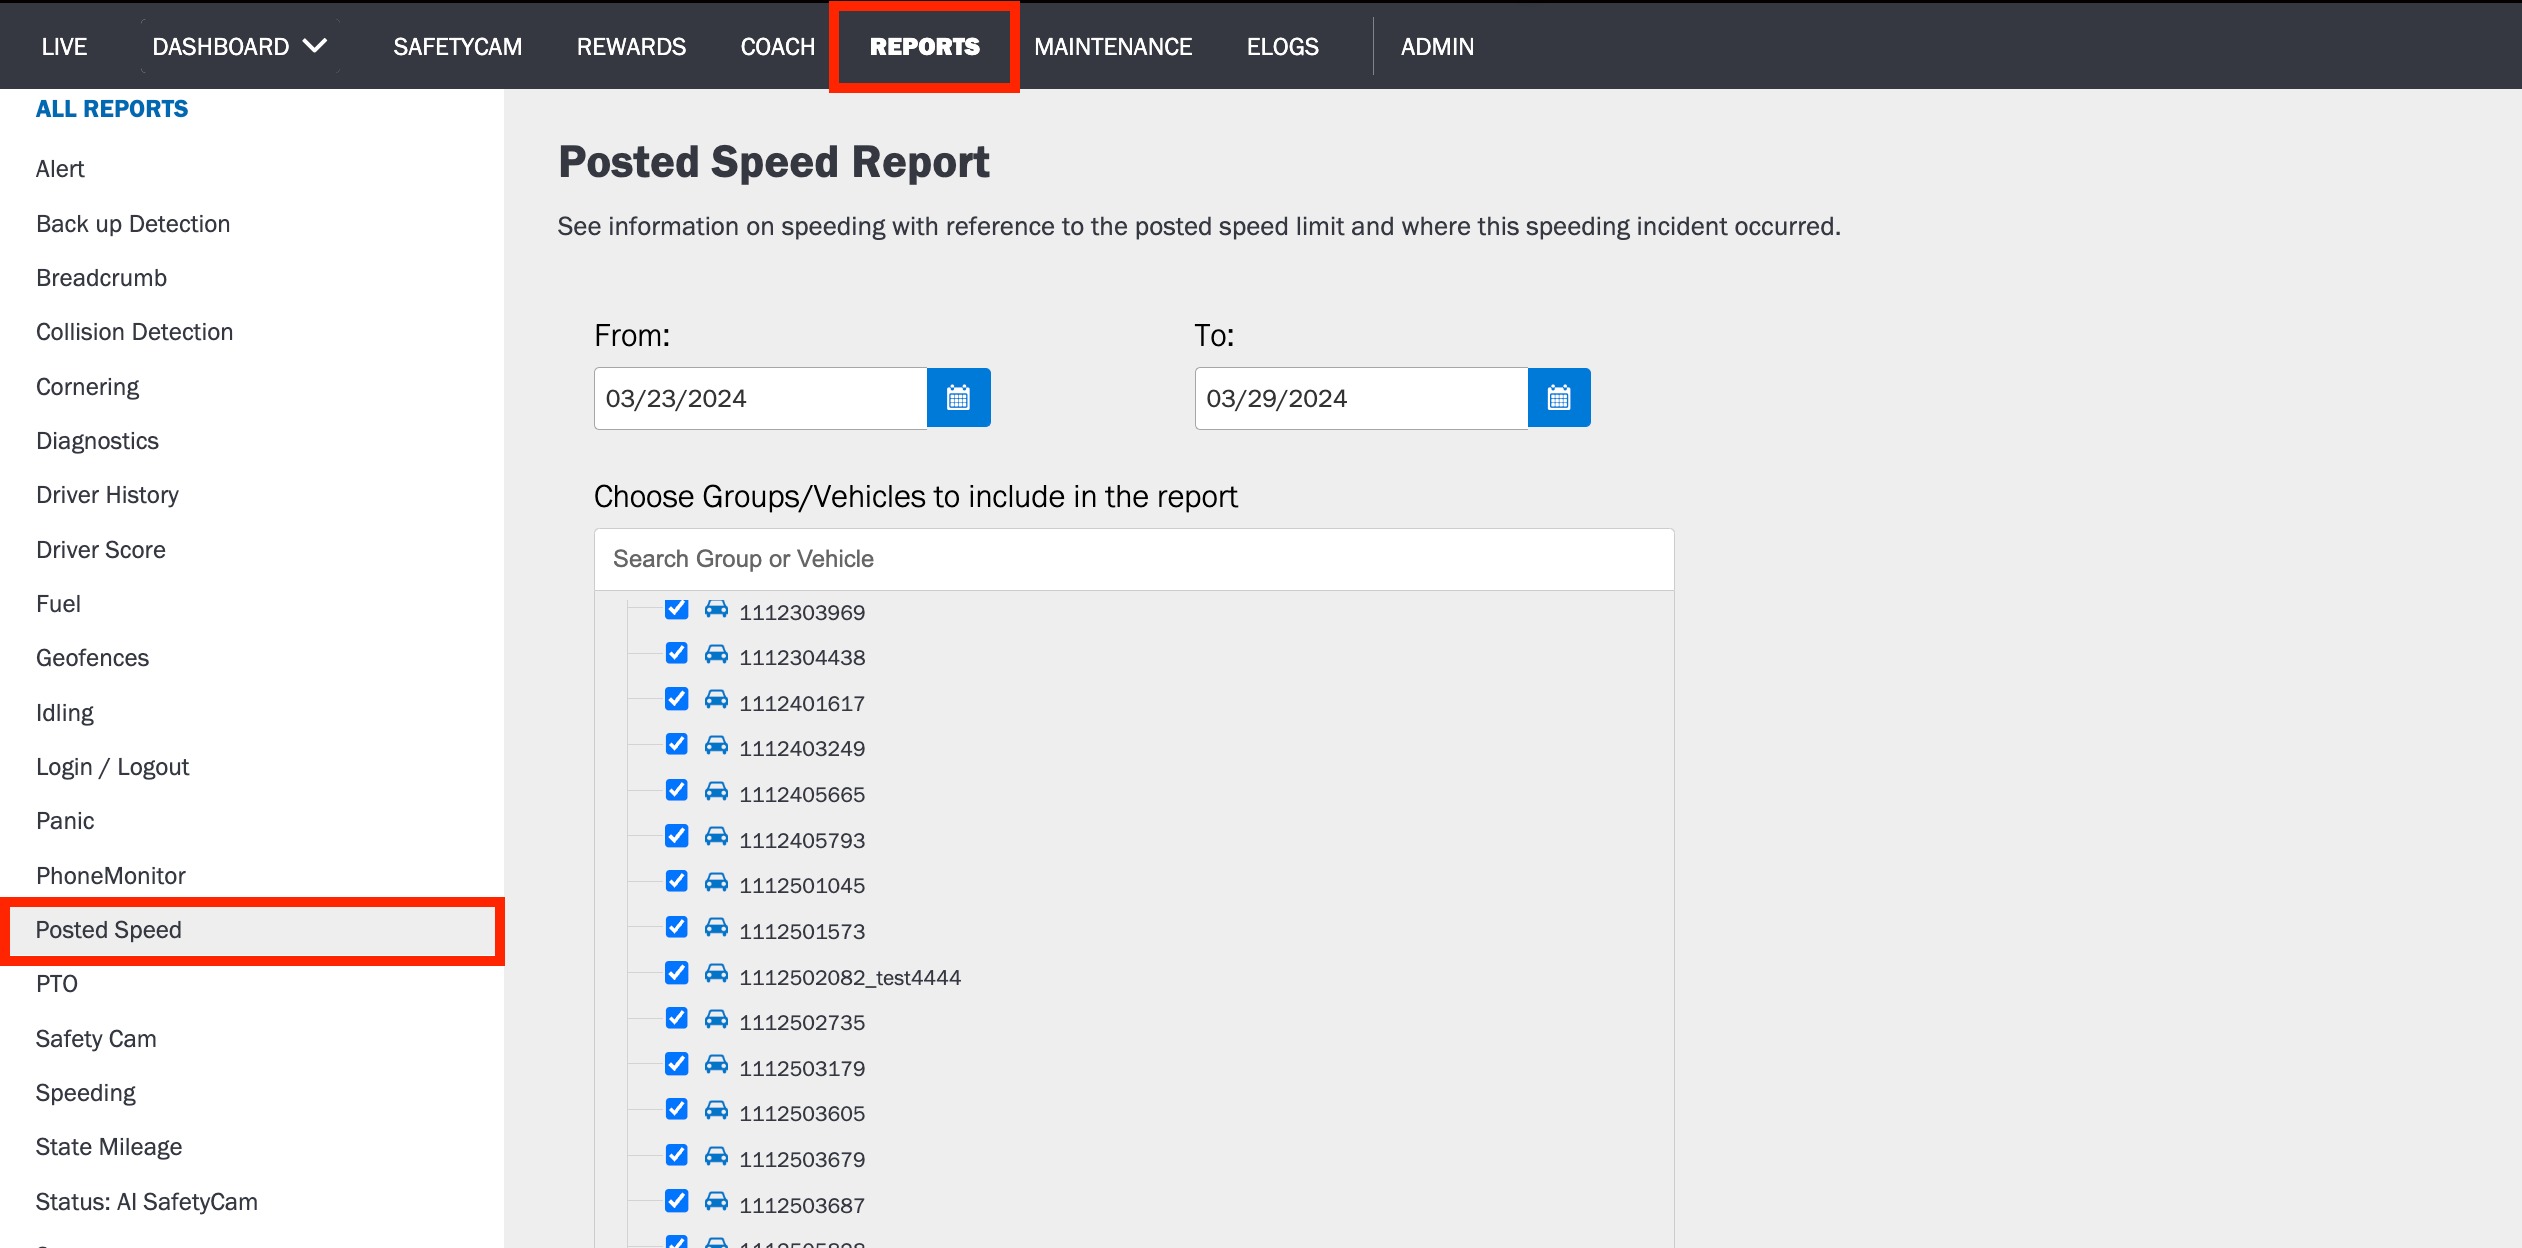Uncheck the 1112502082_test4444 checkbox
This screenshot has width=2522, height=1248.
coord(677,973)
